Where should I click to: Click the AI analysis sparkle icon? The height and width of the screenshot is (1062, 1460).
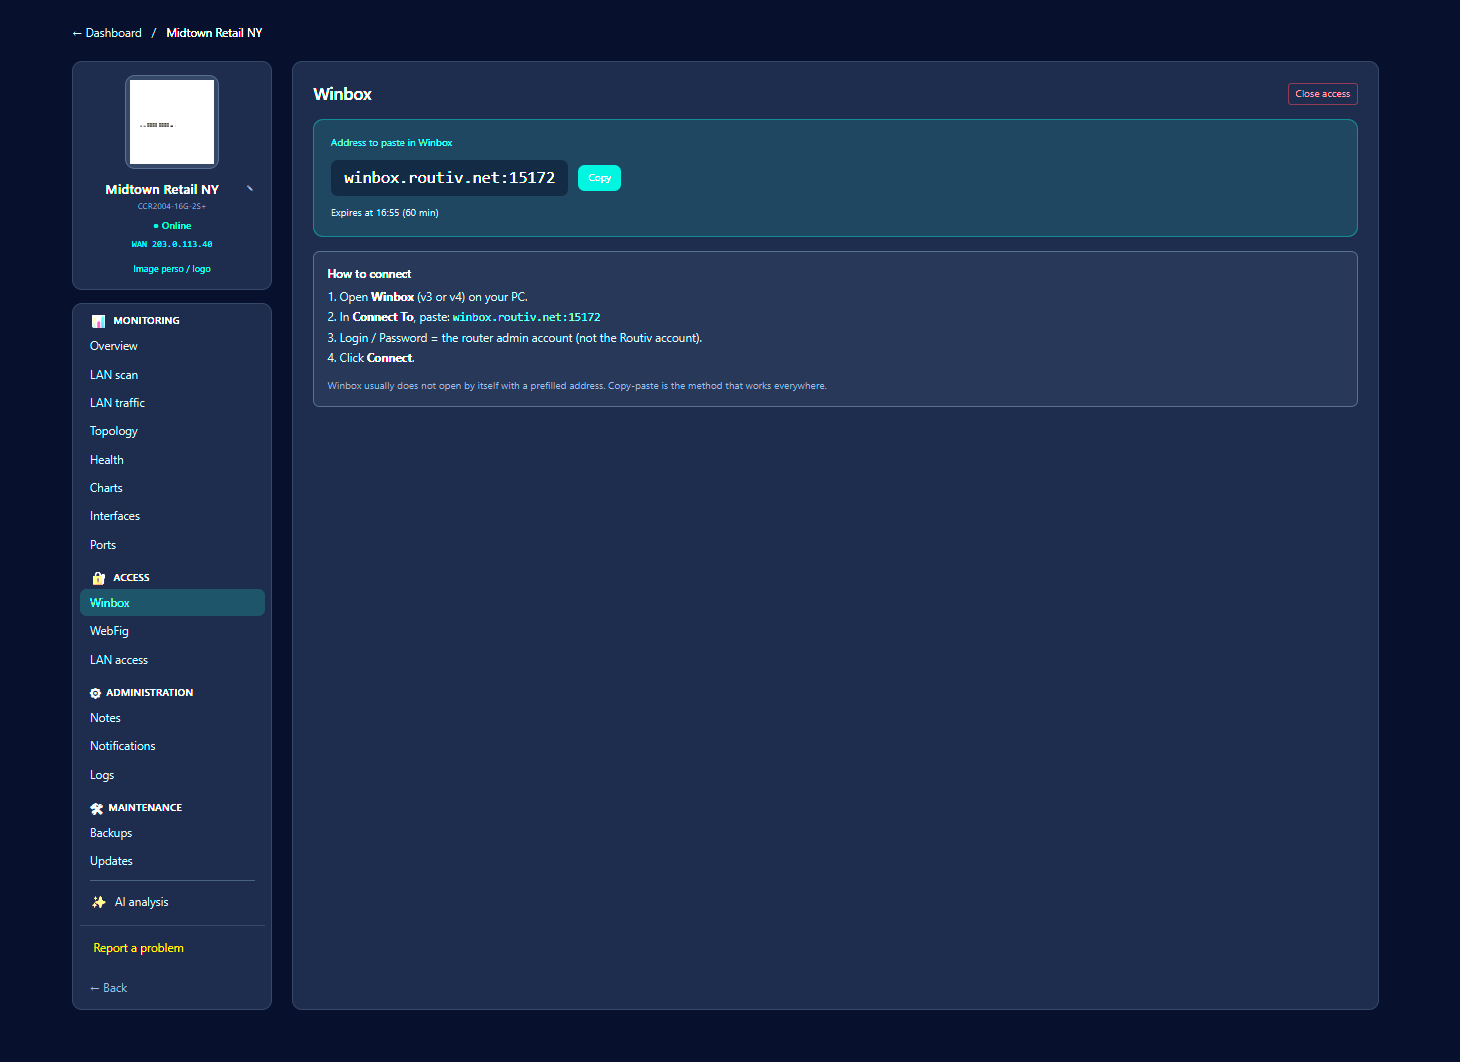tap(98, 902)
